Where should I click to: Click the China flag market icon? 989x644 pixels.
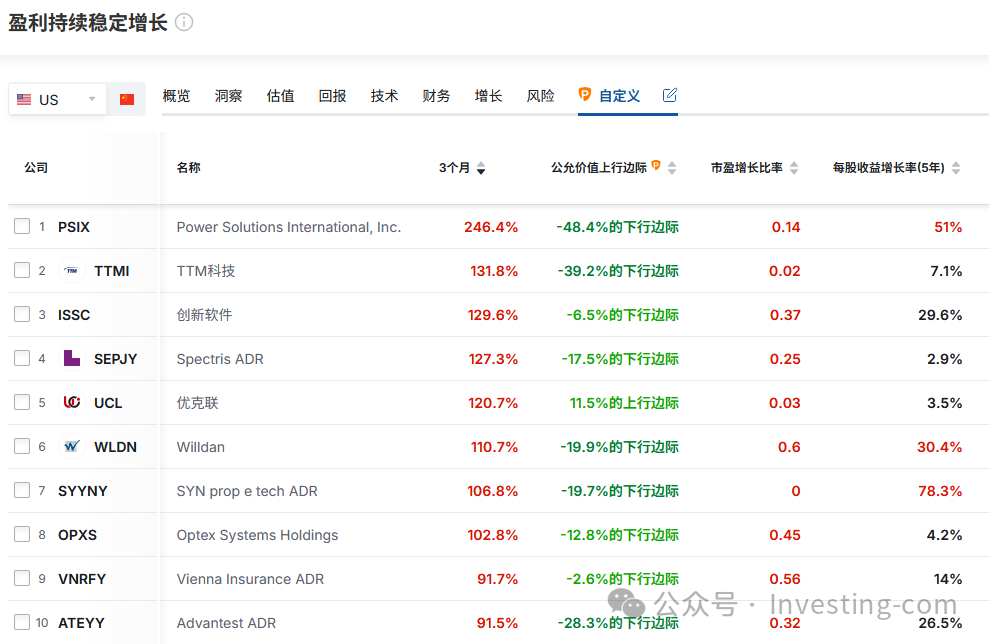pyautogui.click(x=127, y=99)
